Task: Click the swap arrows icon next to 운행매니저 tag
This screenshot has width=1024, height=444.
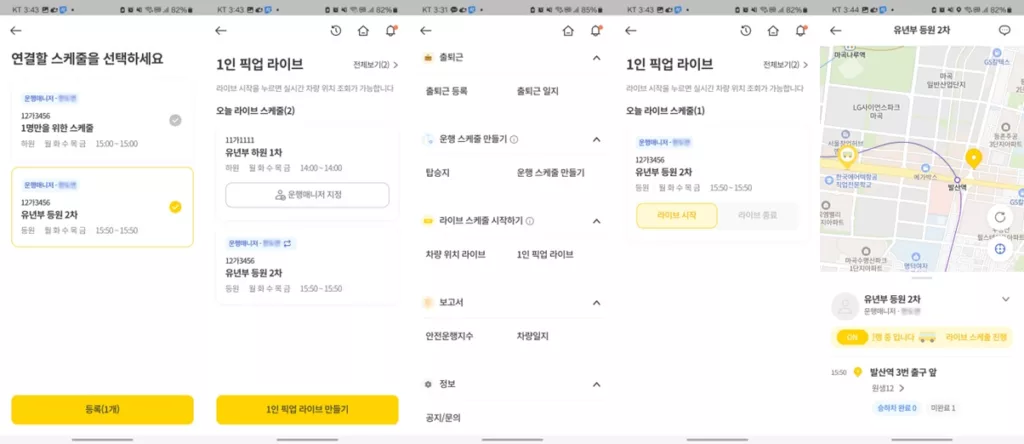Action: coord(288,243)
